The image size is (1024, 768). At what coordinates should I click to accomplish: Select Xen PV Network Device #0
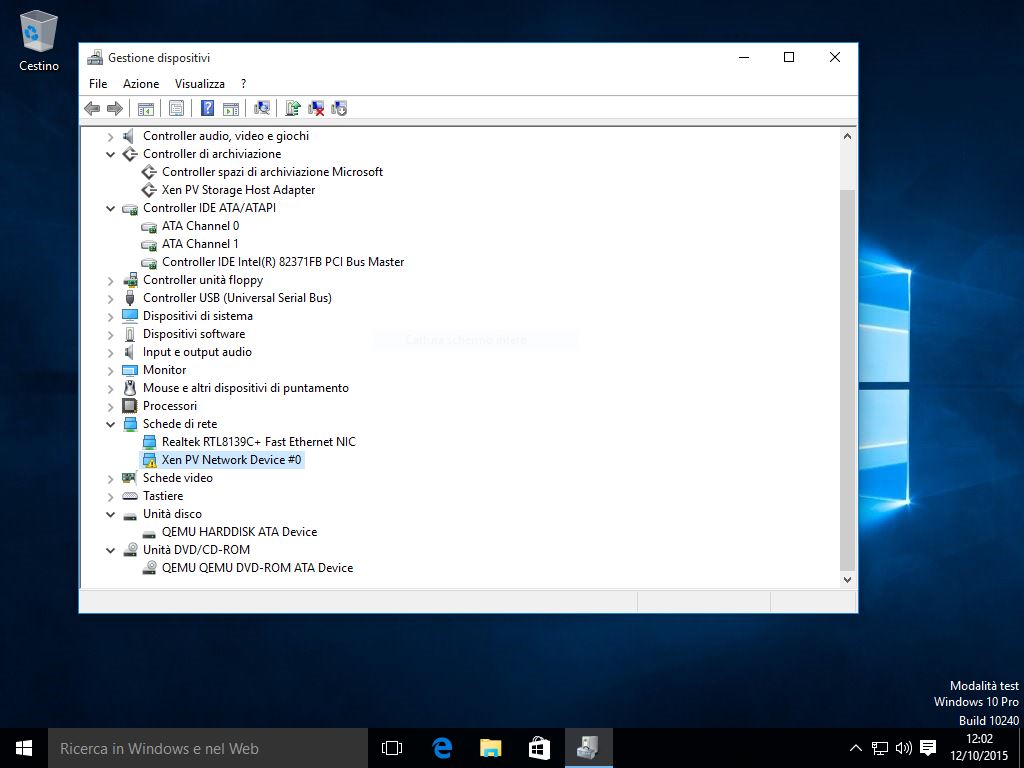pos(231,460)
